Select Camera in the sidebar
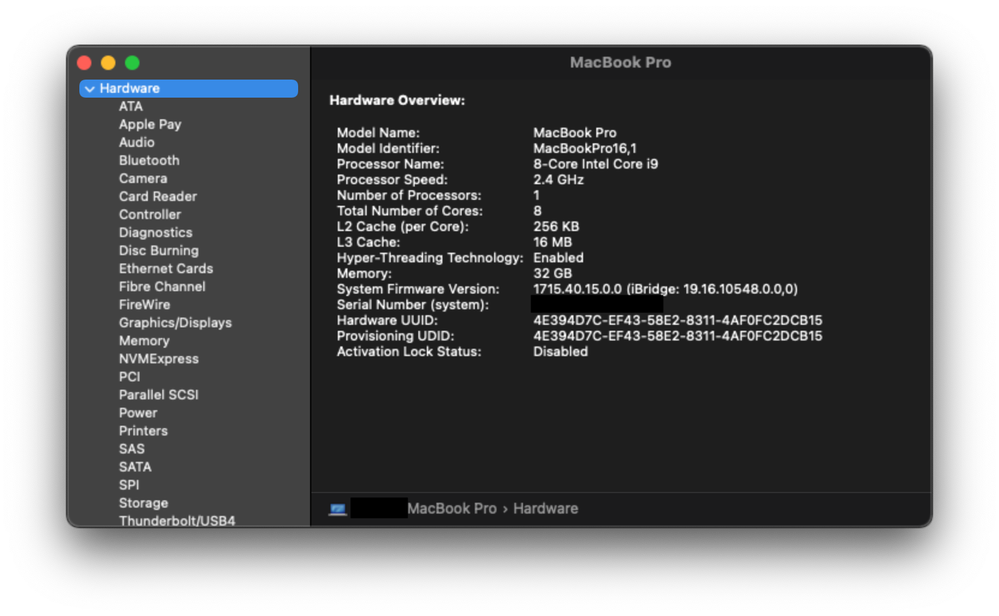The width and height of the screenshot is (999, 616). pos(142,178)
